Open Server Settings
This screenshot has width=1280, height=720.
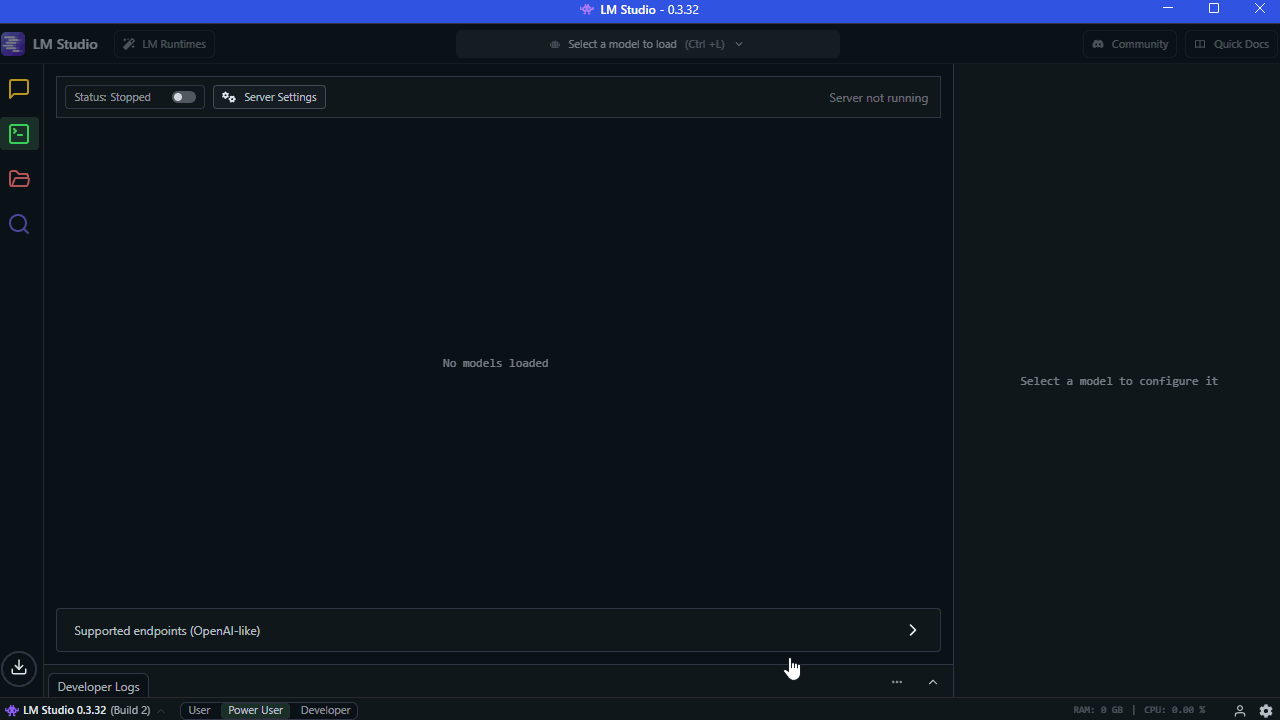[269, 97]
